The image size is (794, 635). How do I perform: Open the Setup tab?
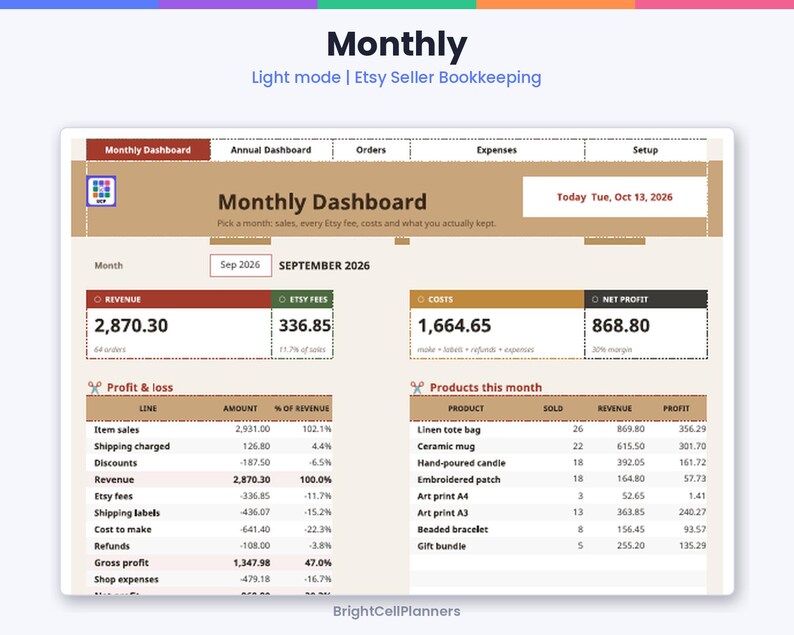[645, 150]
